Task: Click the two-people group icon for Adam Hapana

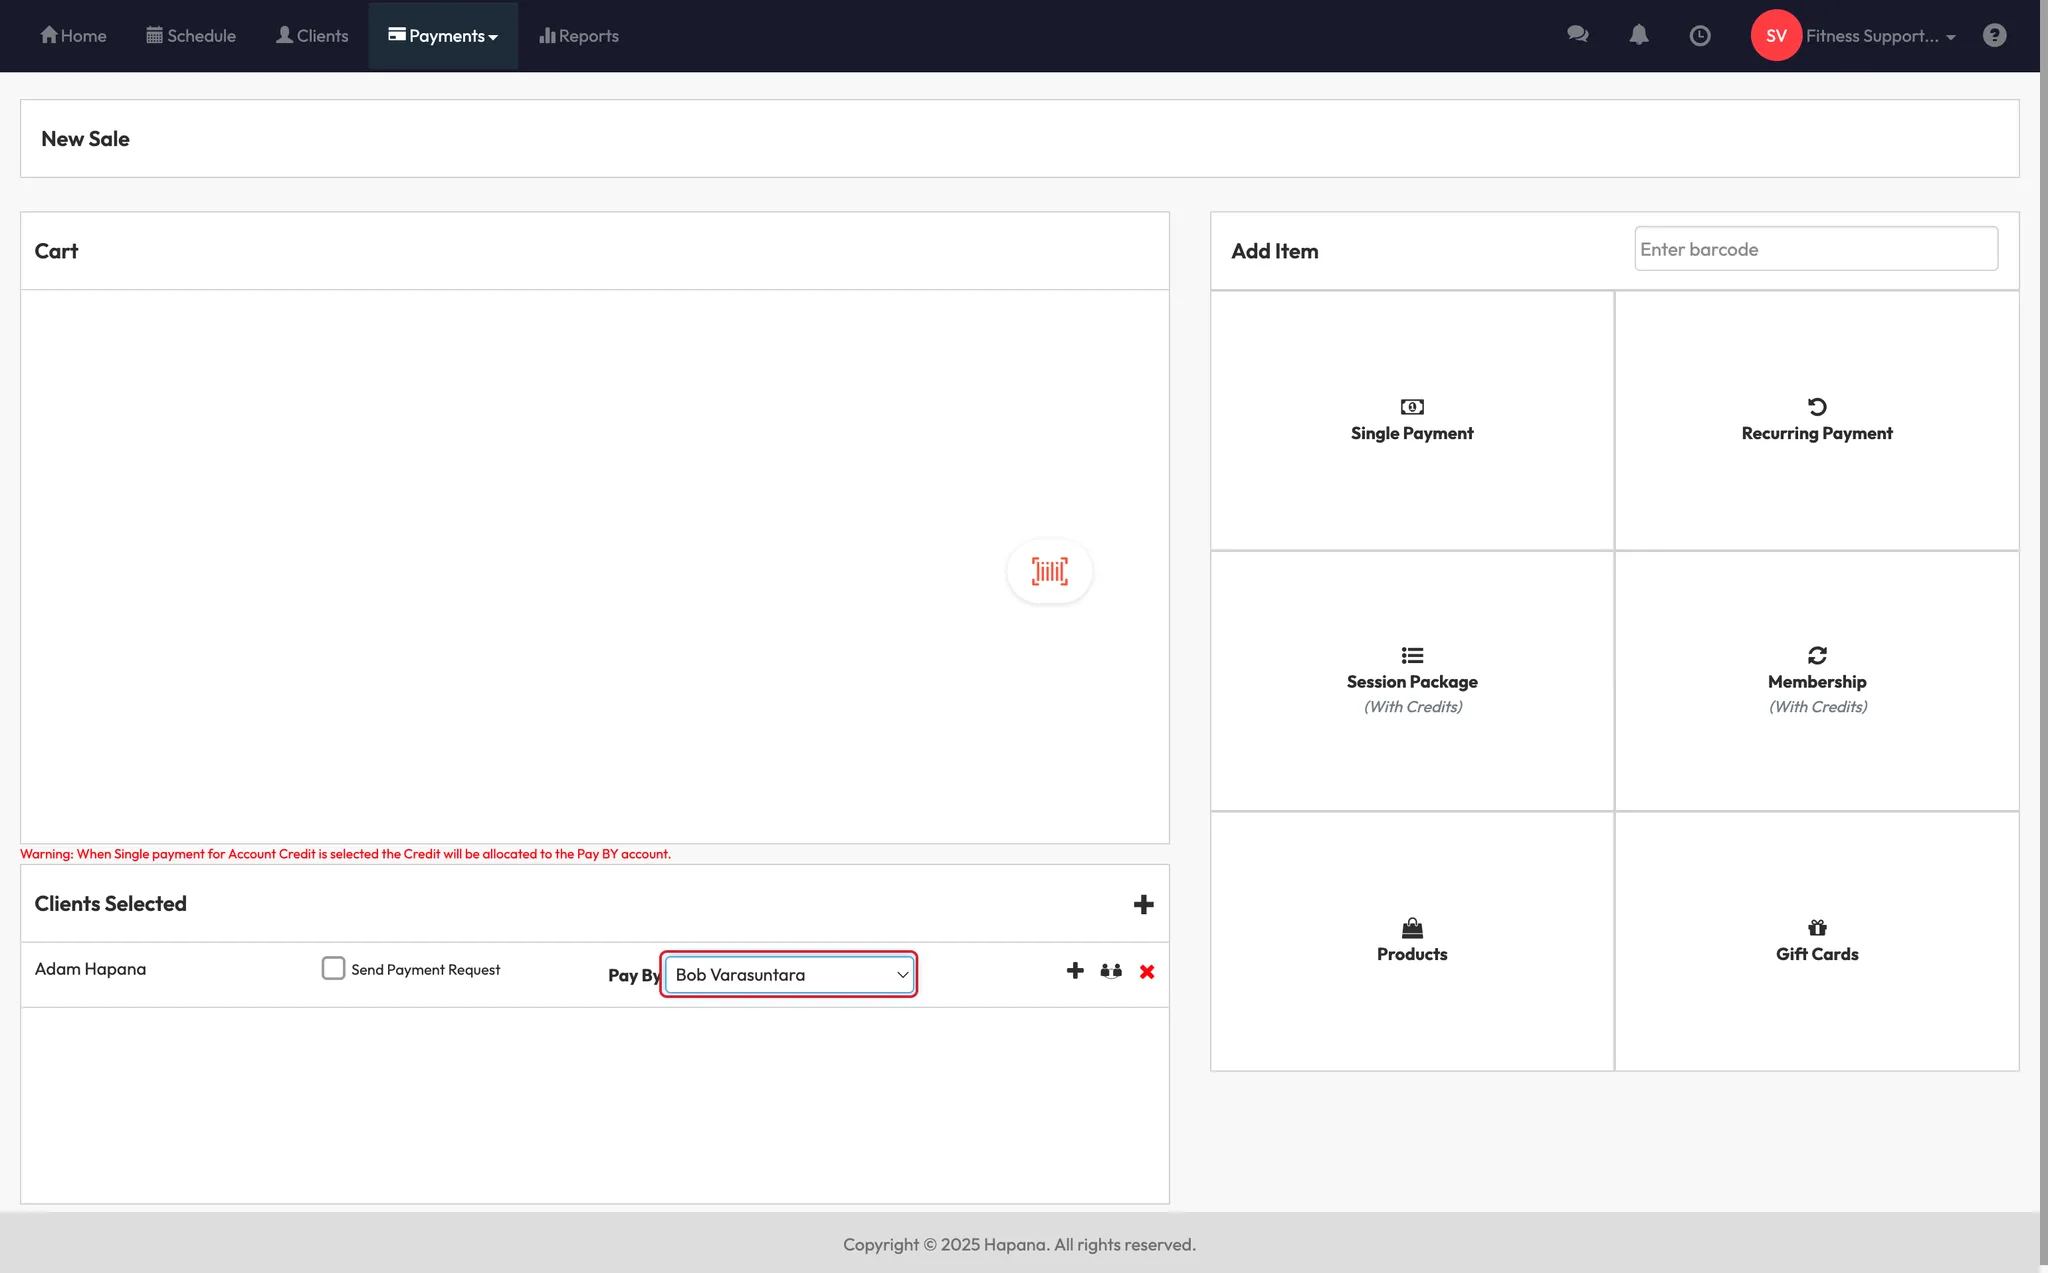Action: (x=1110, y=971)
